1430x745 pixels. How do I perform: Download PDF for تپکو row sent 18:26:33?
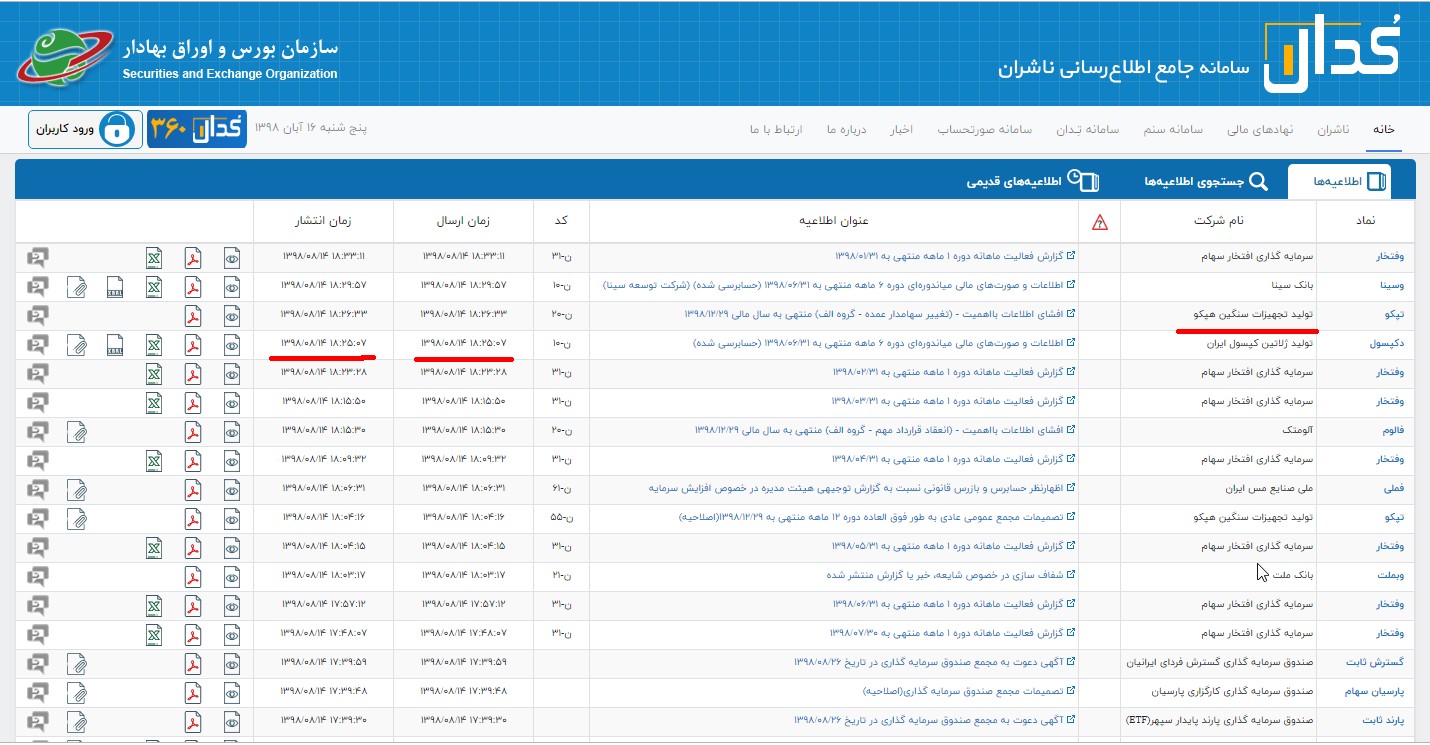point(192,316)
